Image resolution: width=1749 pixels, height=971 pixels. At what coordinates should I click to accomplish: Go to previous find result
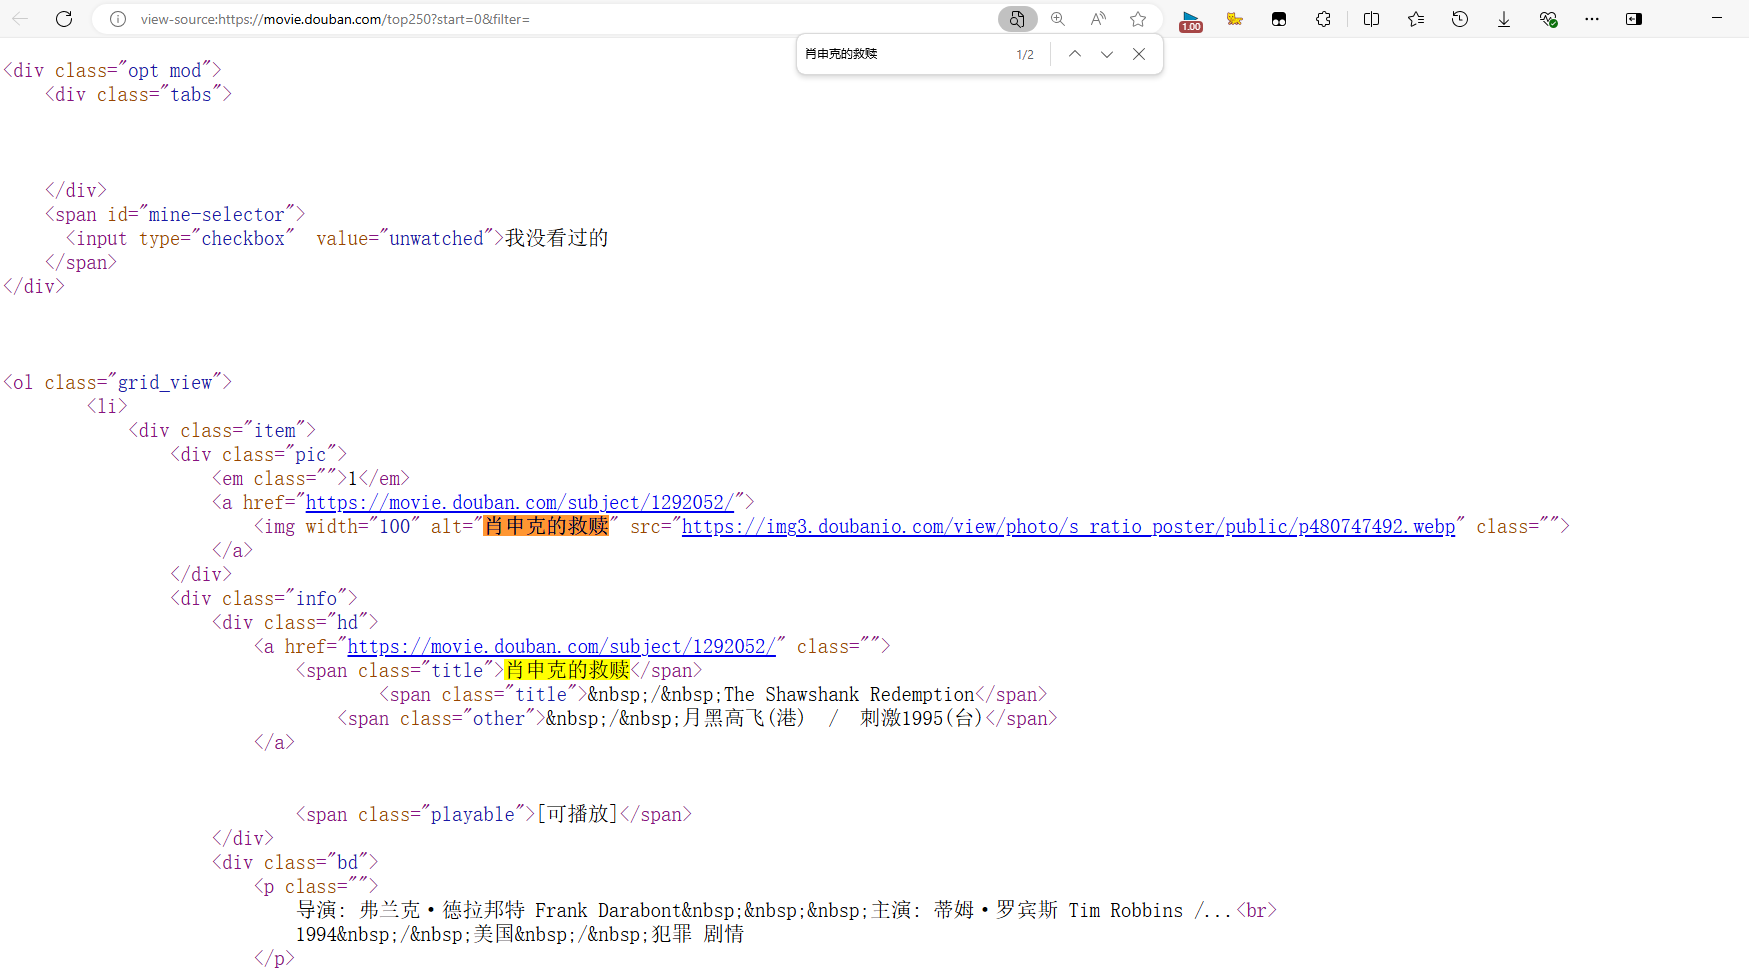tap(1074, 54)
